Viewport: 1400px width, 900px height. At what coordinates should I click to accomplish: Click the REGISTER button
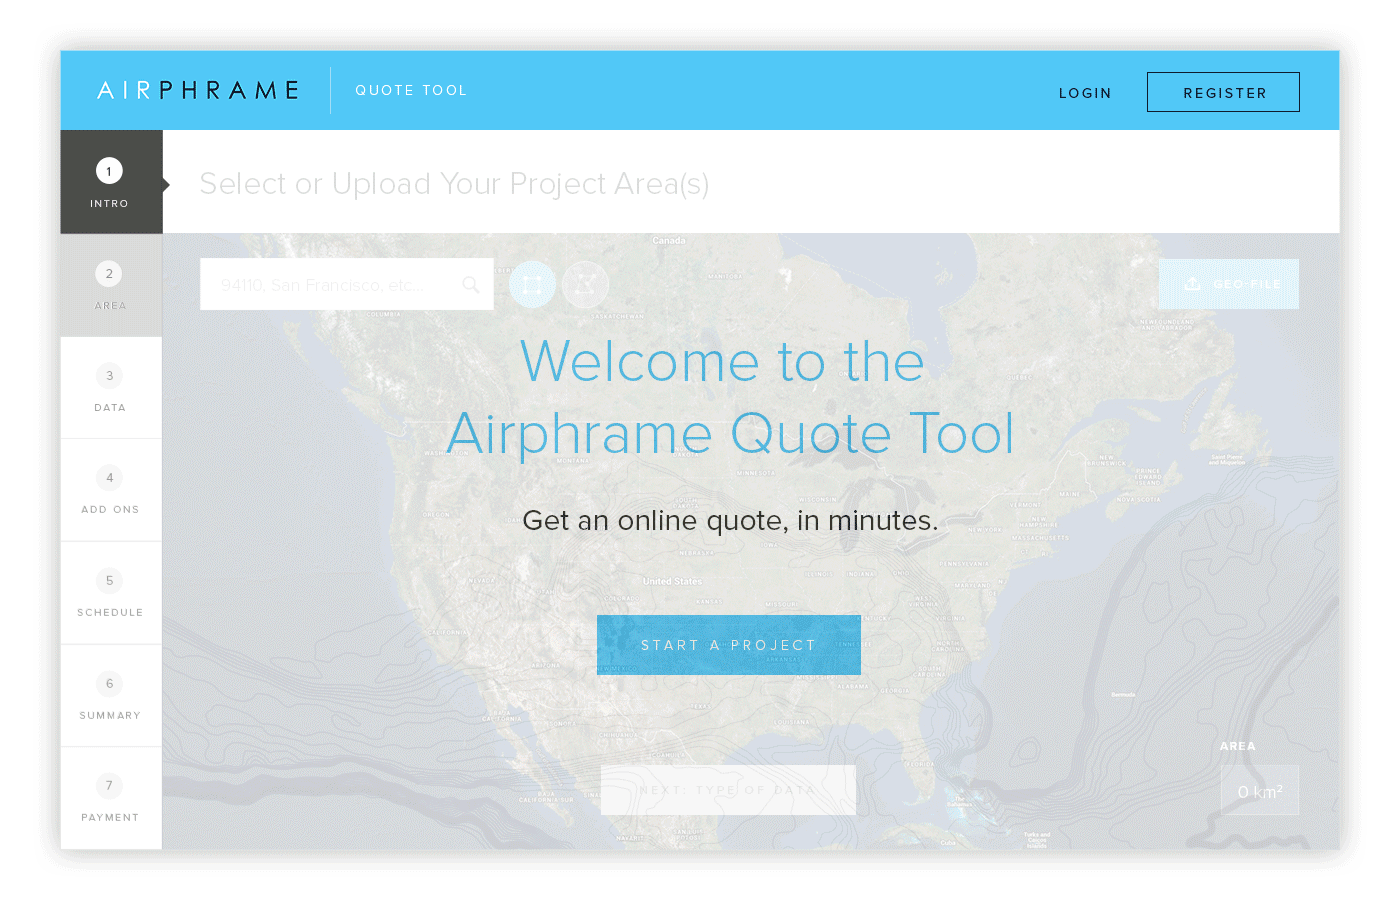pos(1223,92)
